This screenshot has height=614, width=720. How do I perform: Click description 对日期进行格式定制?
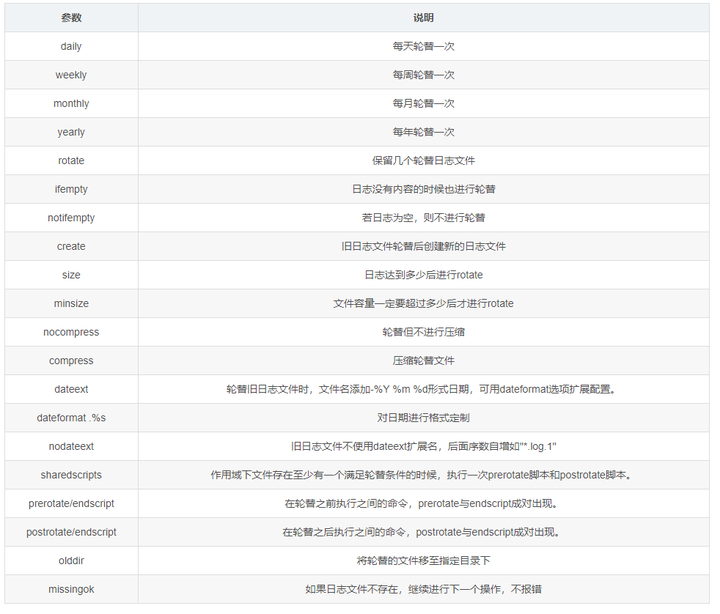click(x=423, y=418)
